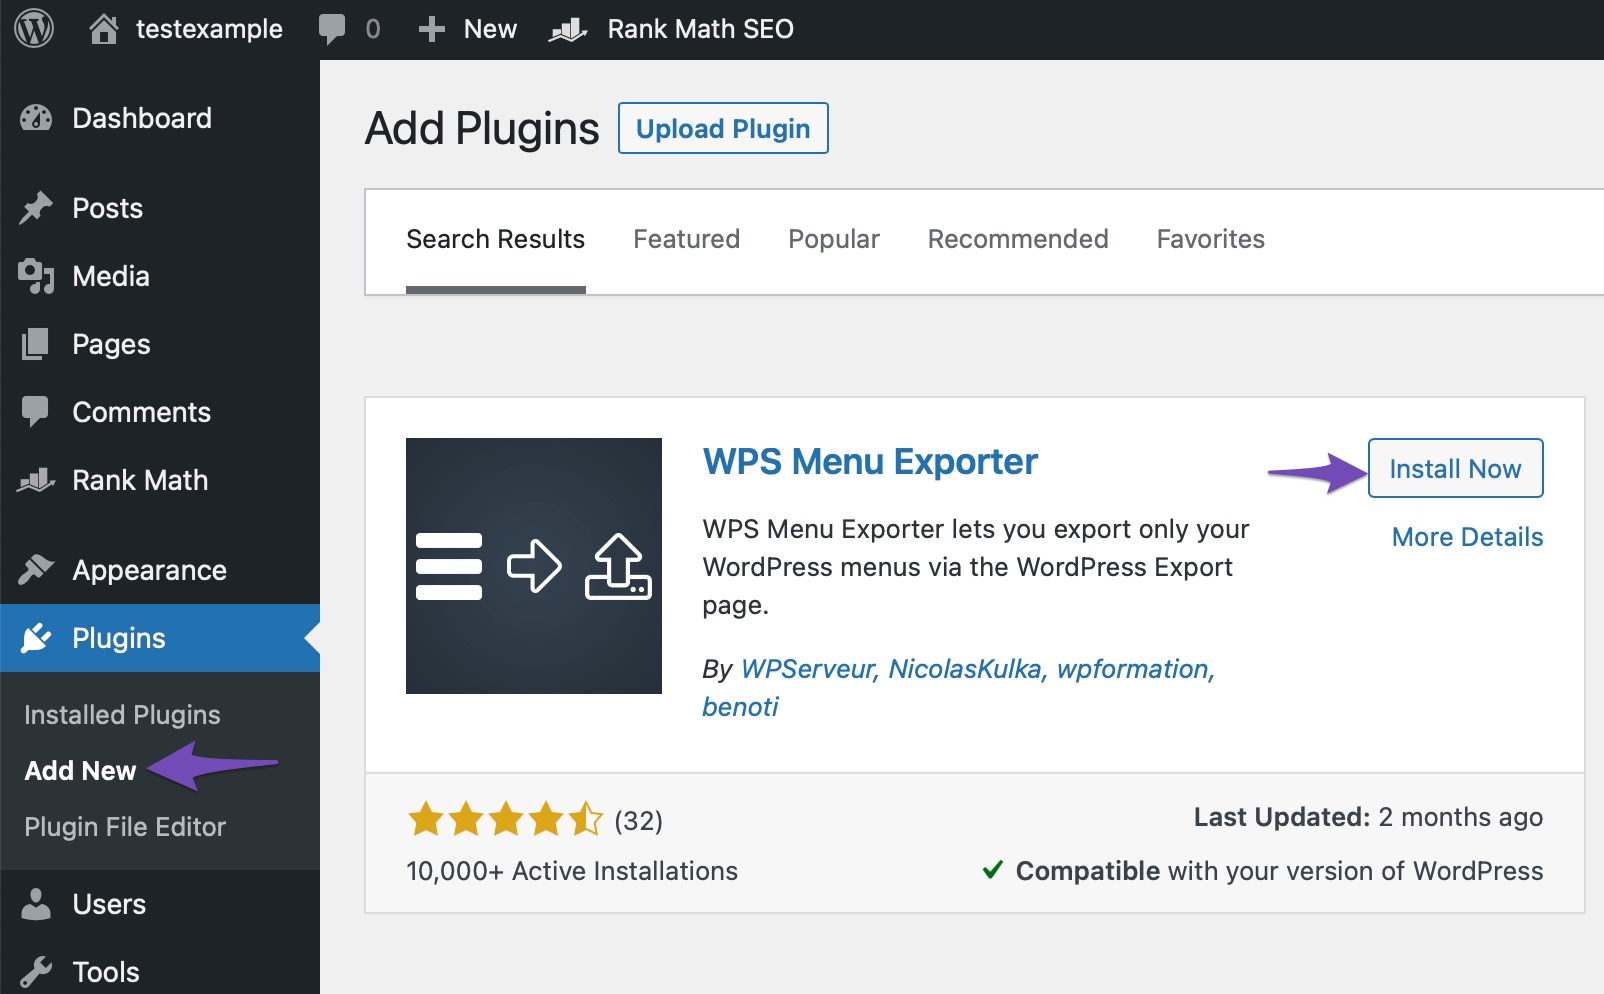The height and width of the screenshot is (994, 1604).
Task: Switch to the Featured tab
Action: pos(686,239)
